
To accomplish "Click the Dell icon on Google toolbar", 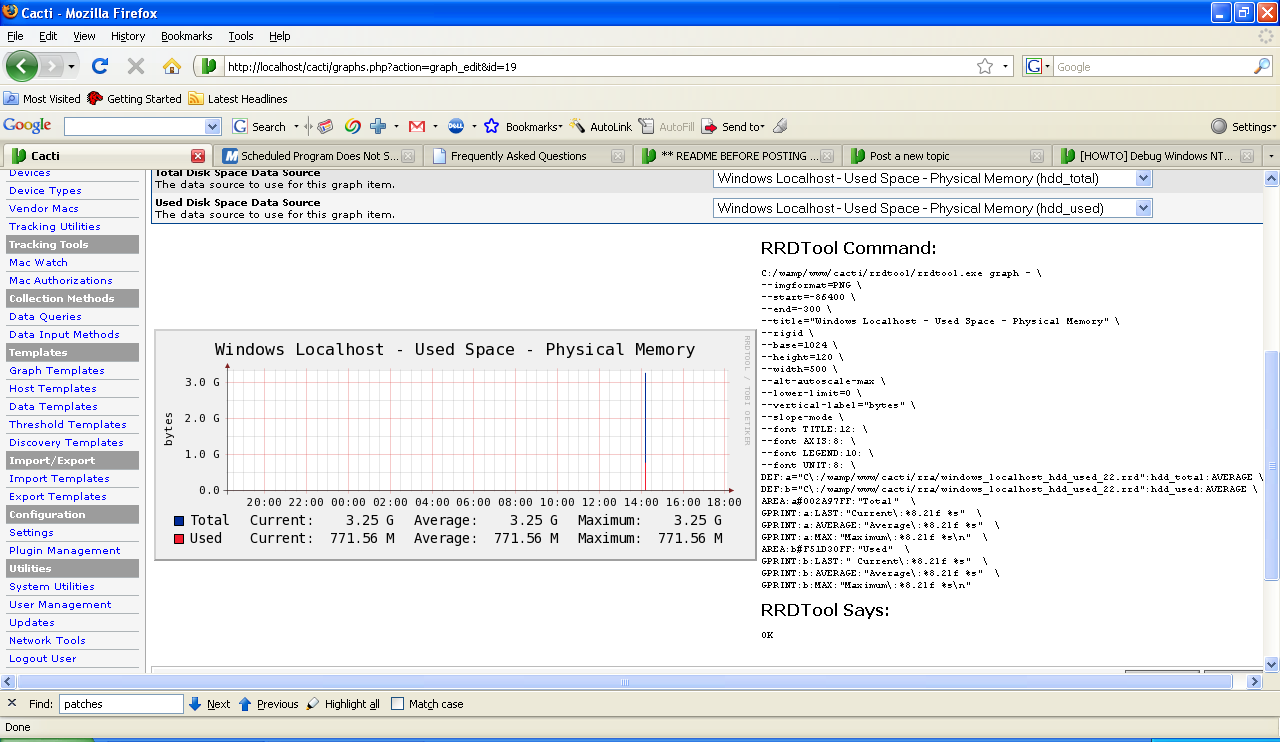I will pos(455,126).
